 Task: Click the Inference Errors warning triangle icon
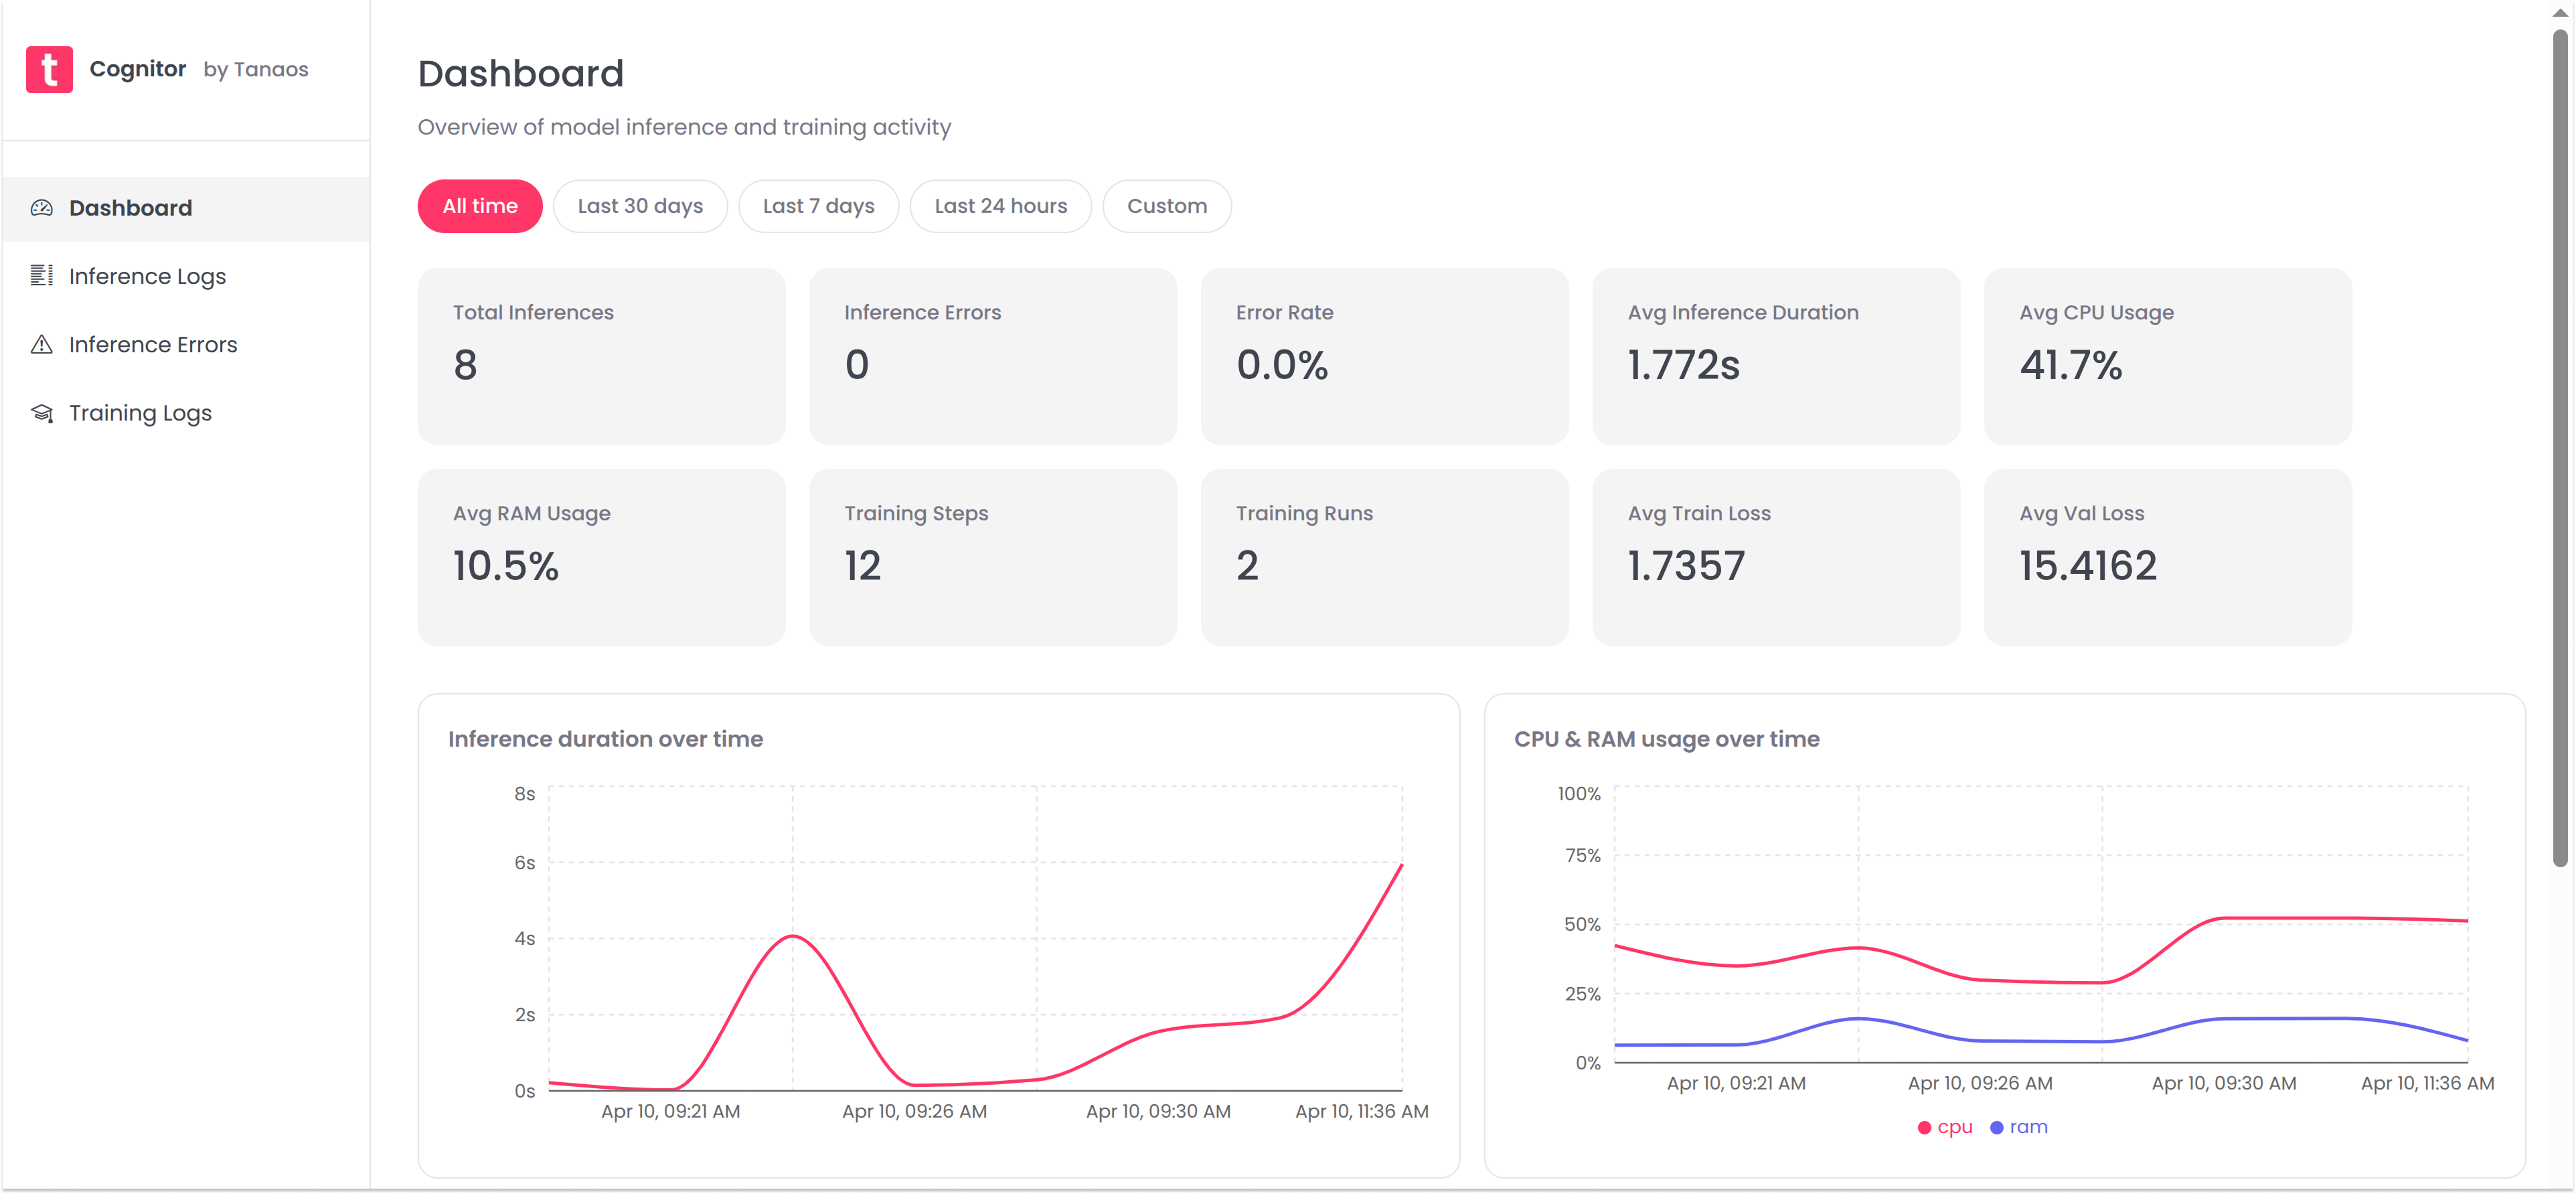(41, 345)
